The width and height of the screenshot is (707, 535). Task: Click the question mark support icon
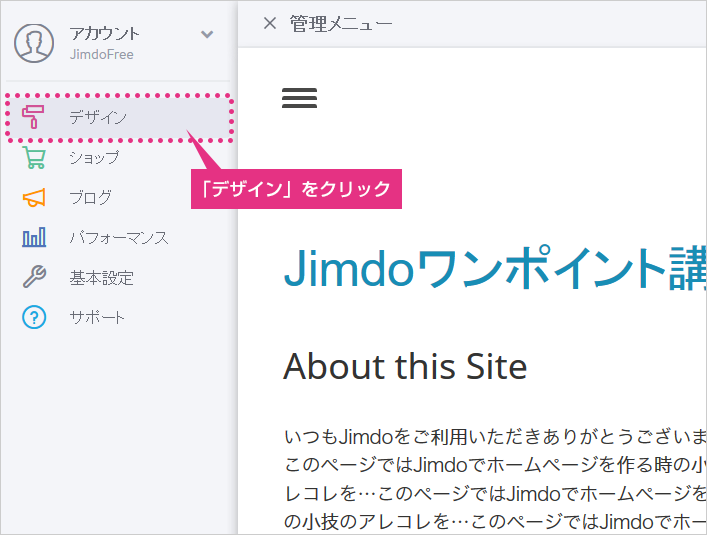pyautogui.click(x=34, y=317)
